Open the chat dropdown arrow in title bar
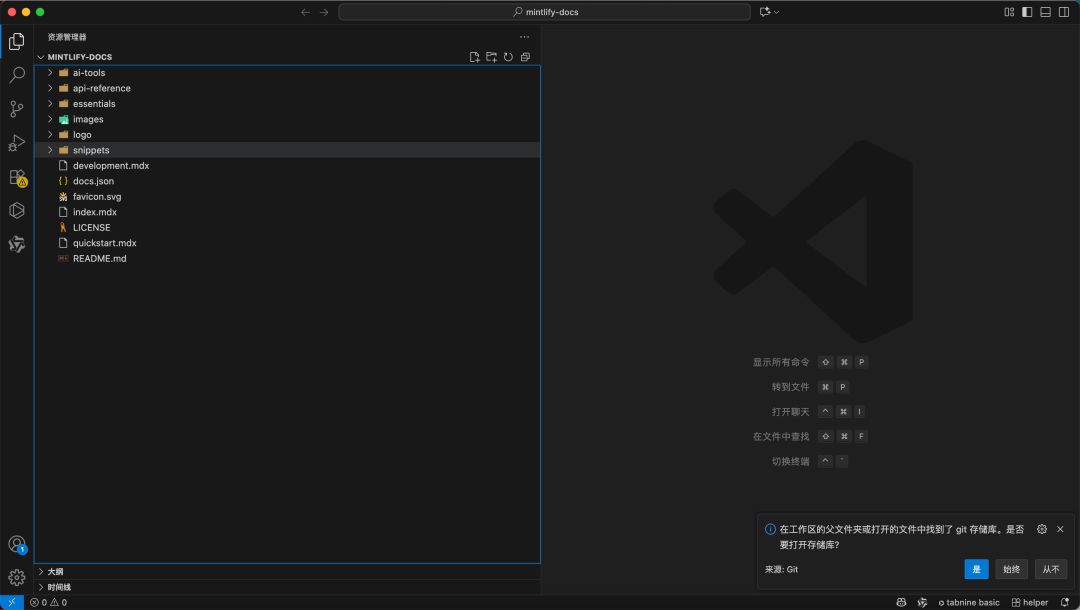The height and width of the screenshot is (610, 1080). pos(777,12)
